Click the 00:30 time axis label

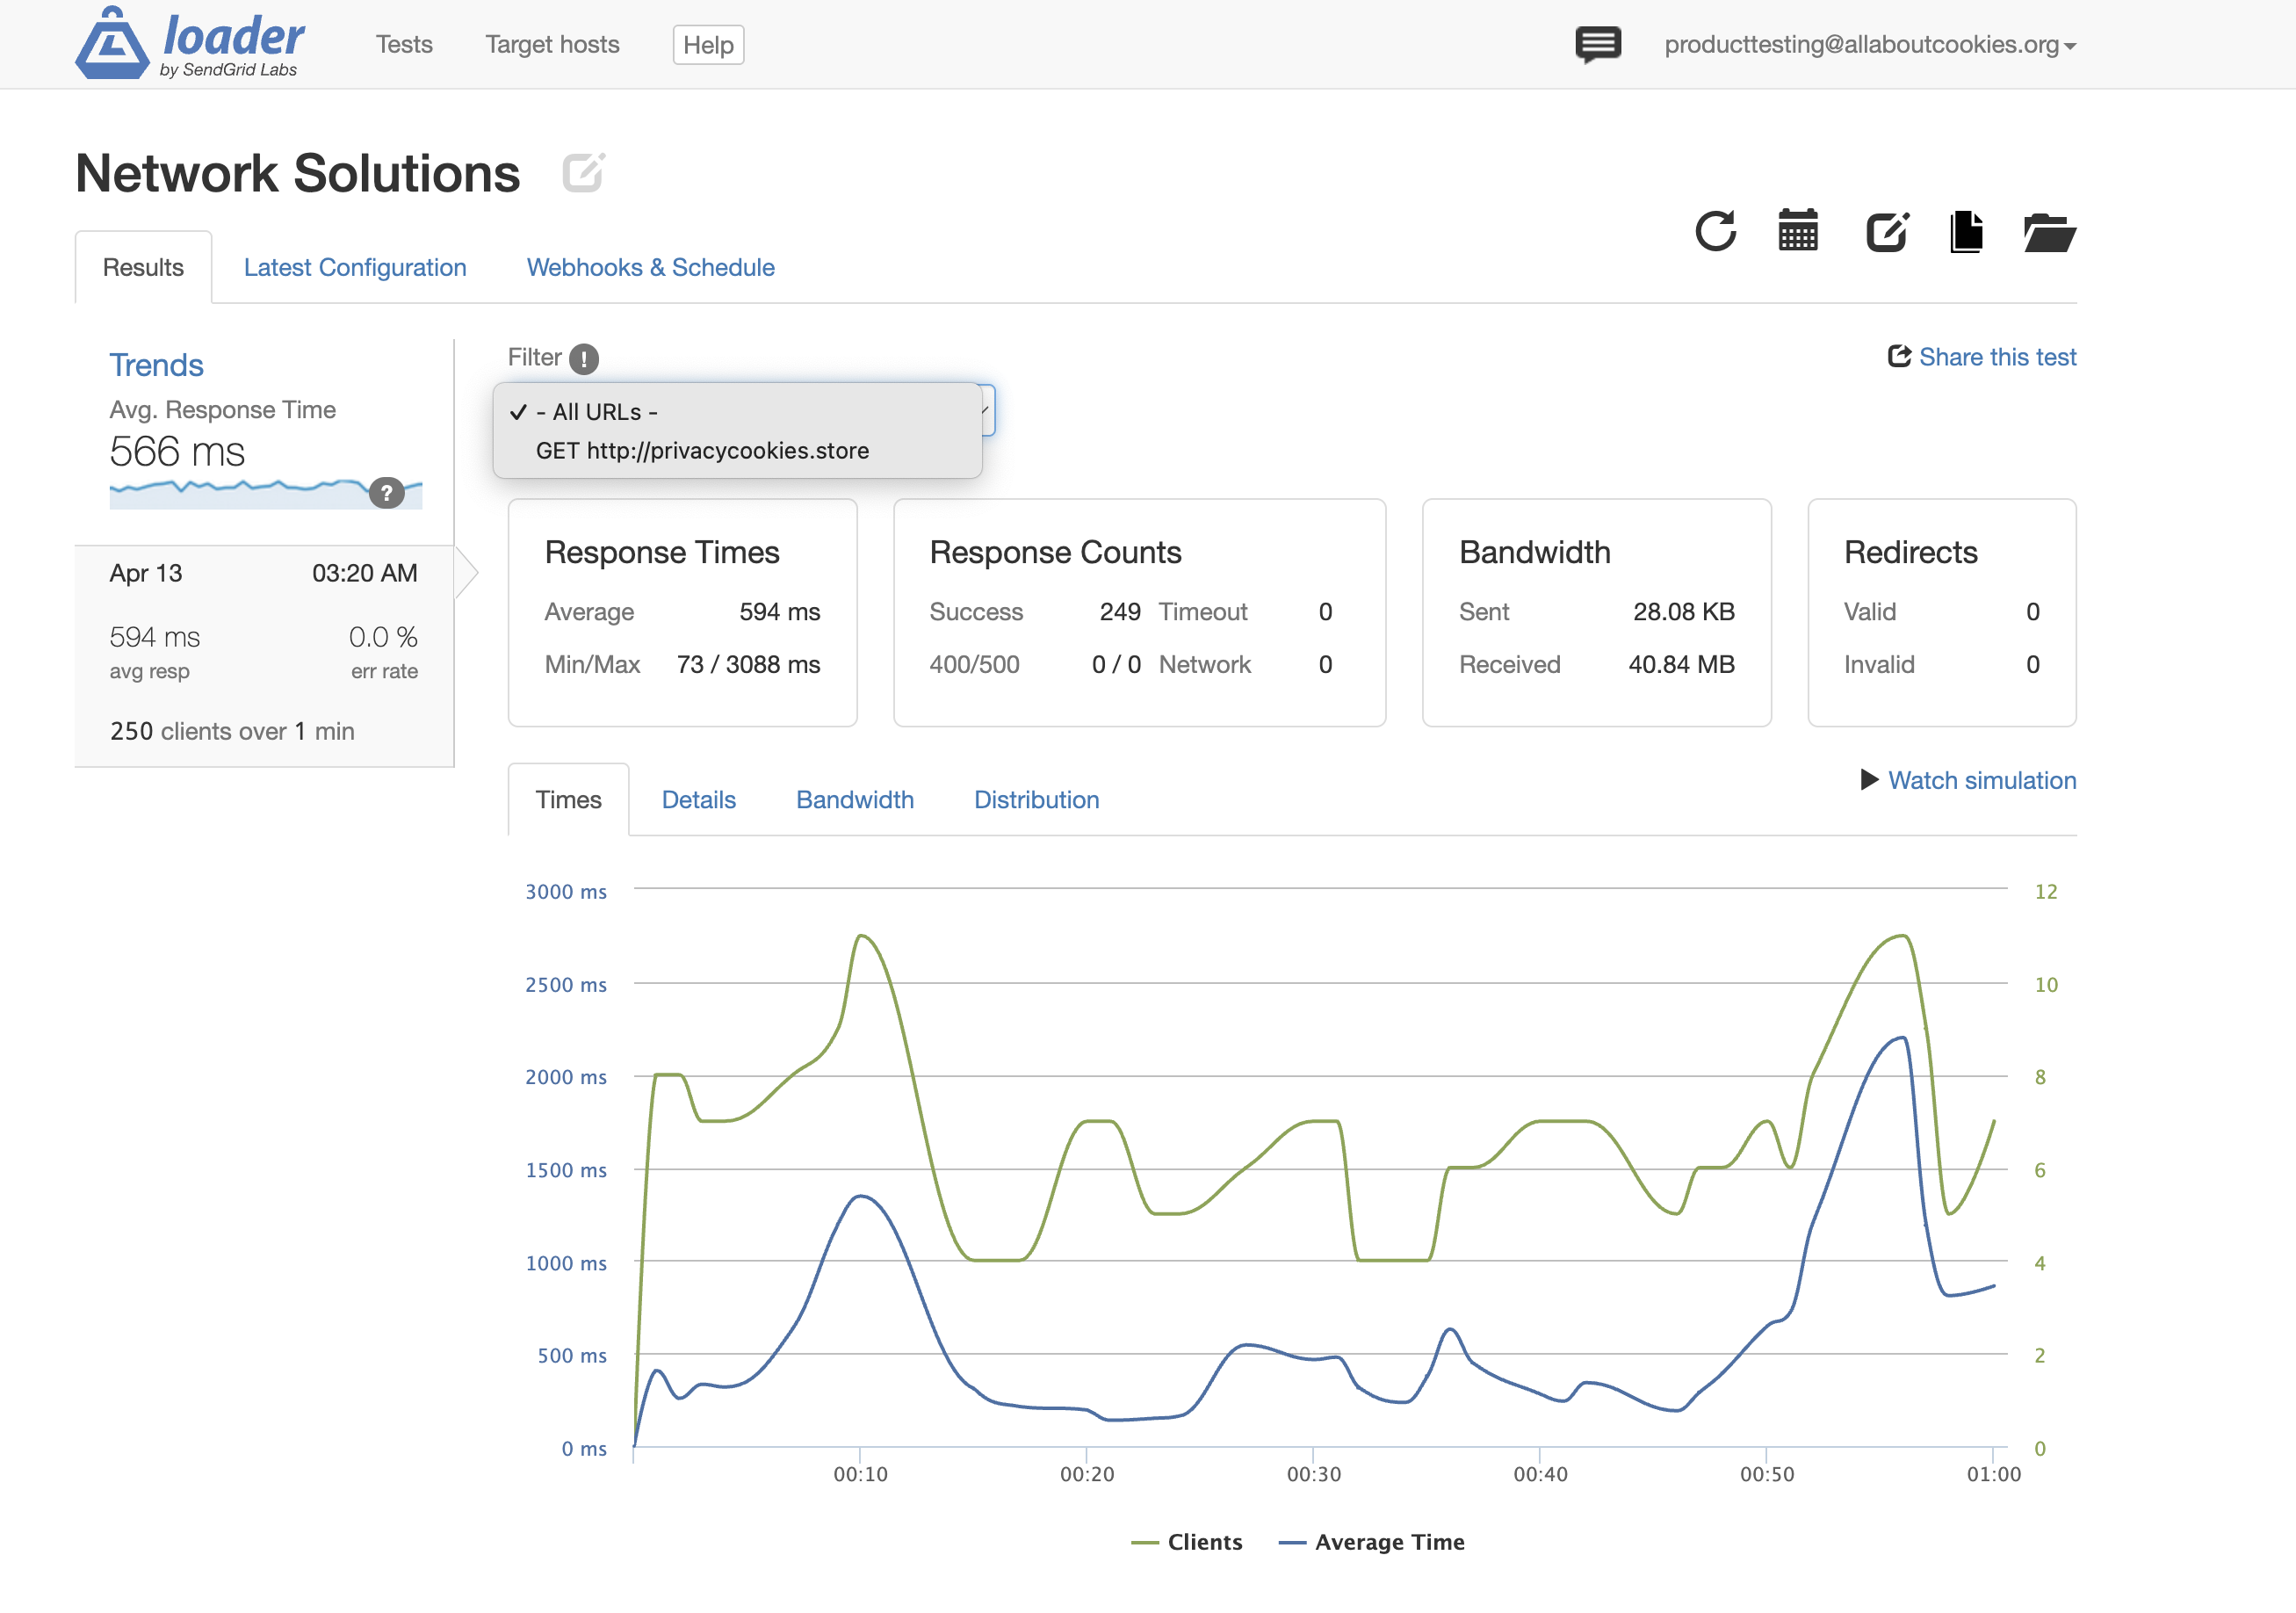[1313, 1474]
